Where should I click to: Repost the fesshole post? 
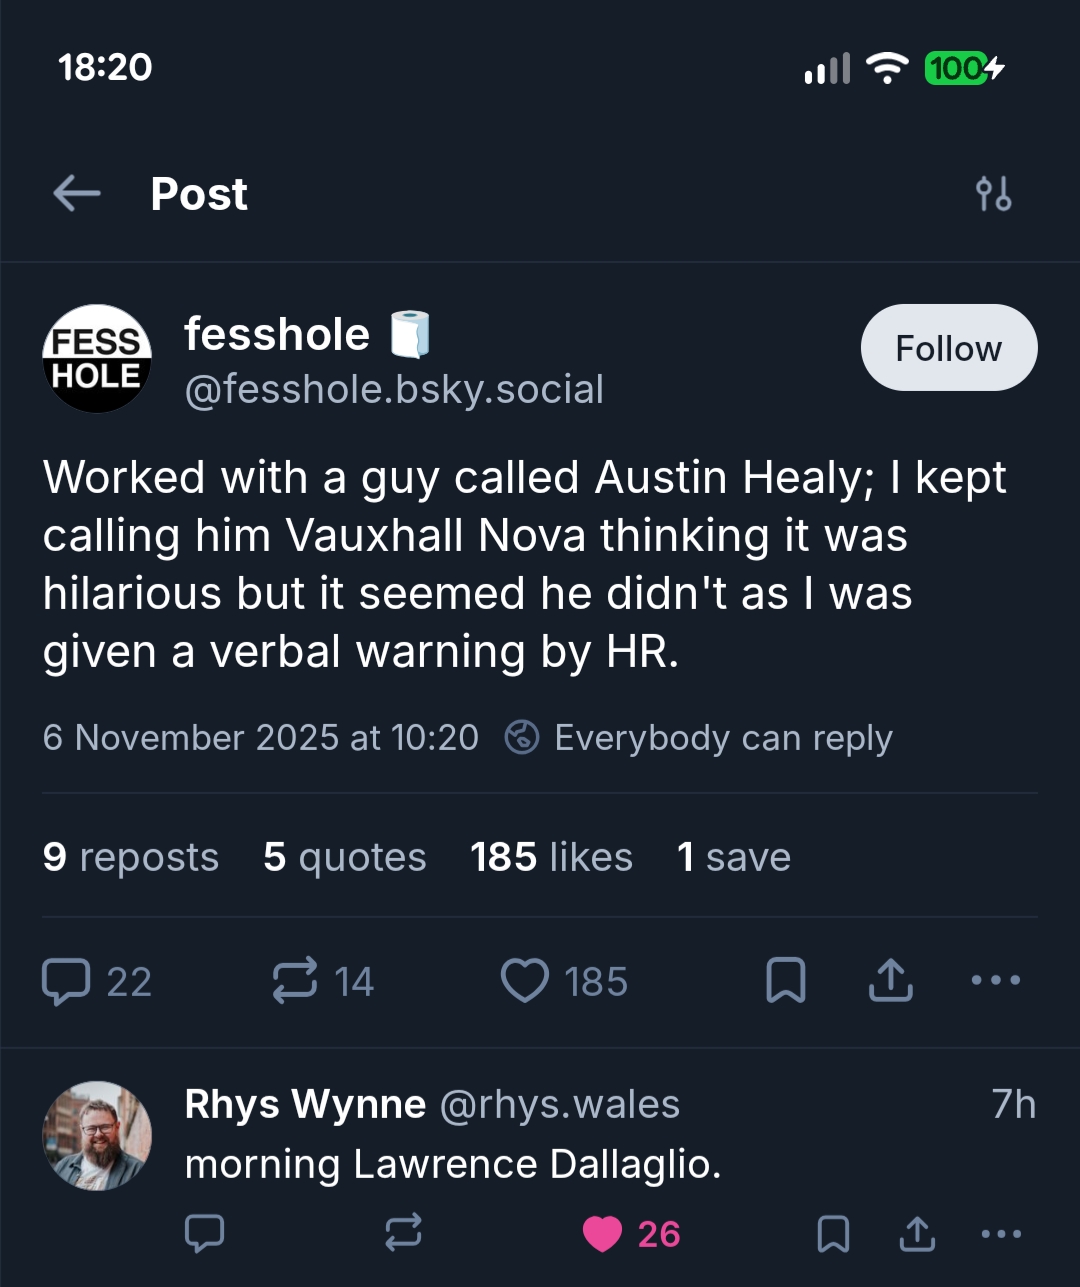coord(295,981)
